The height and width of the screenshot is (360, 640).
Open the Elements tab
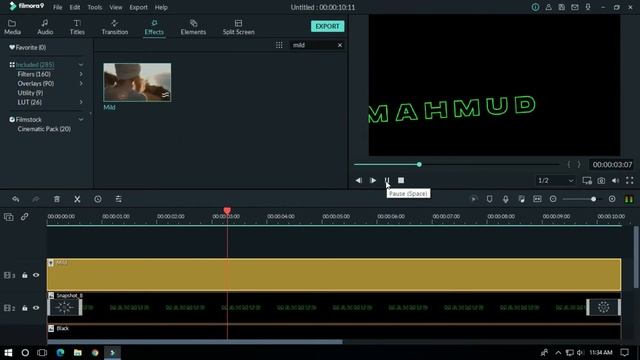coord(193,27)
